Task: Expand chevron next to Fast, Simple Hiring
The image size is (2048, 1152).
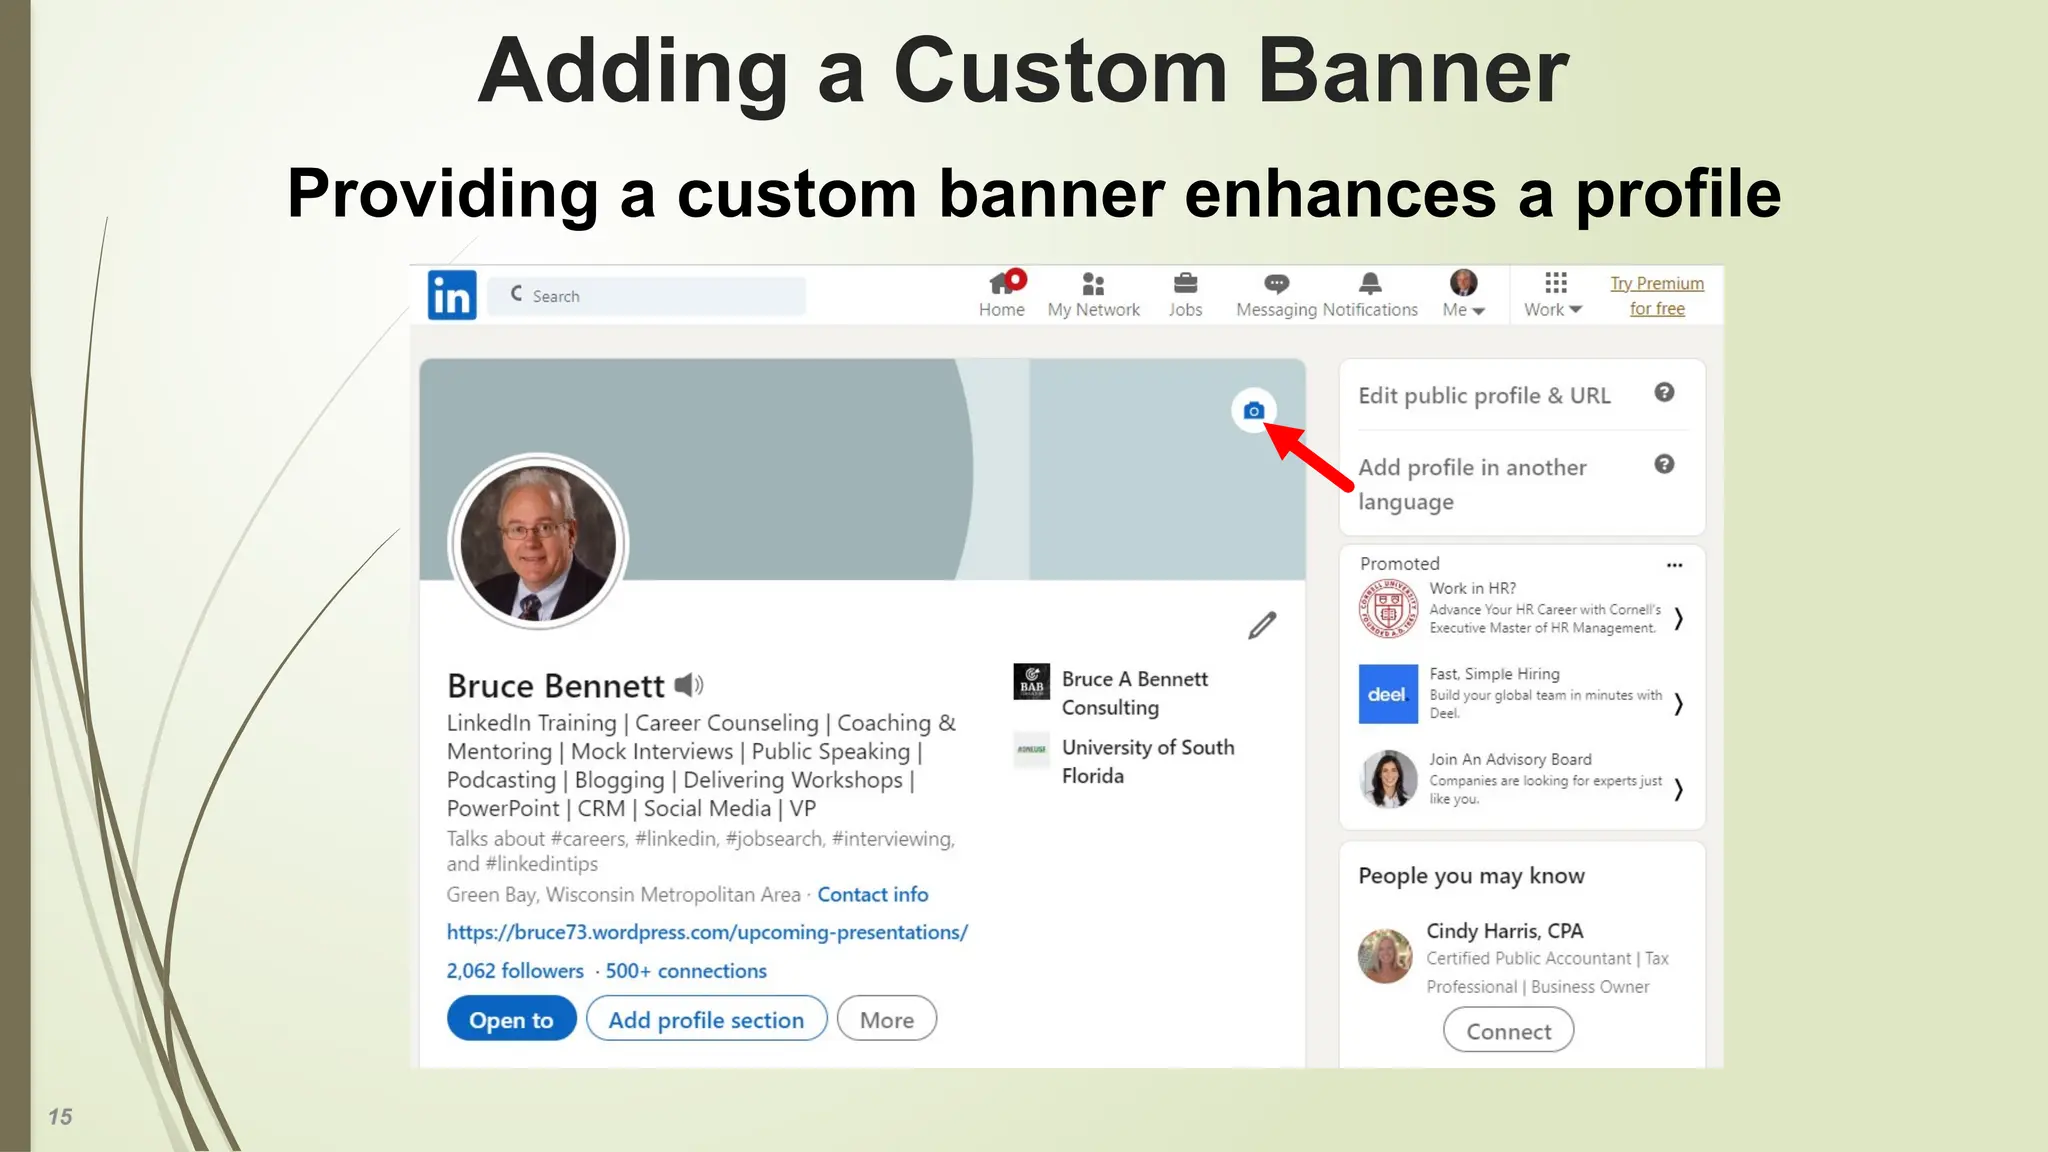Action: 1679,704
